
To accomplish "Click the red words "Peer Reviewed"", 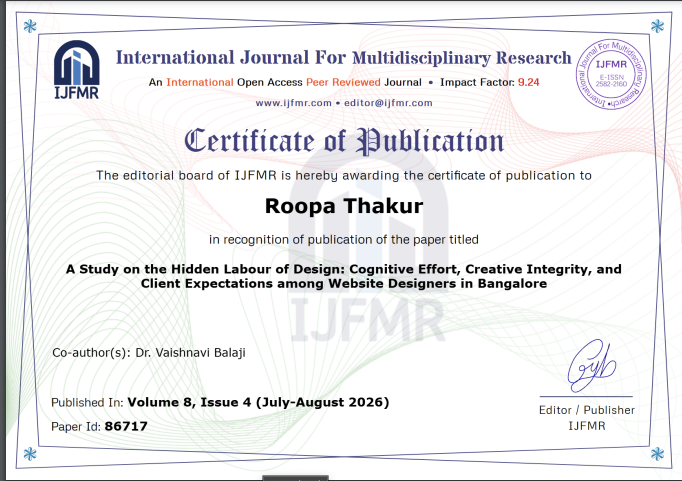I will (343, 82).
